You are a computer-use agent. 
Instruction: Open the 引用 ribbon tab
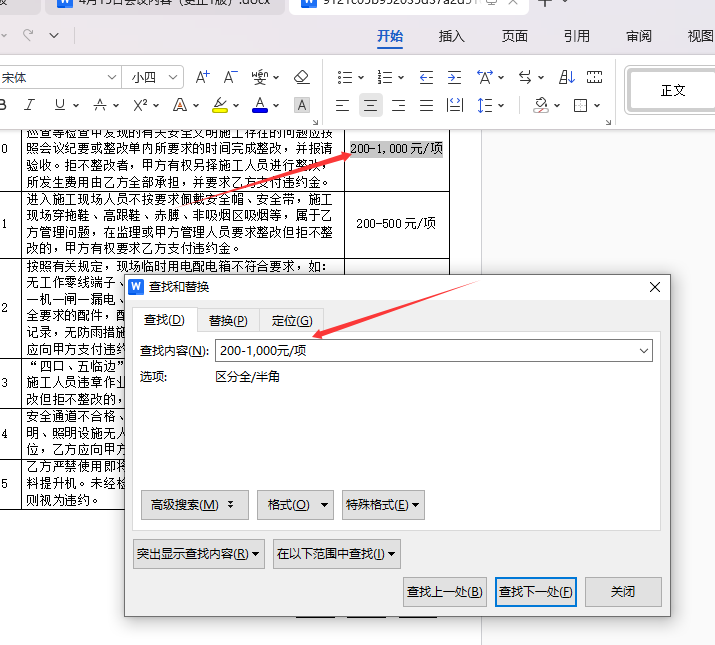click(x=576, y=36)
